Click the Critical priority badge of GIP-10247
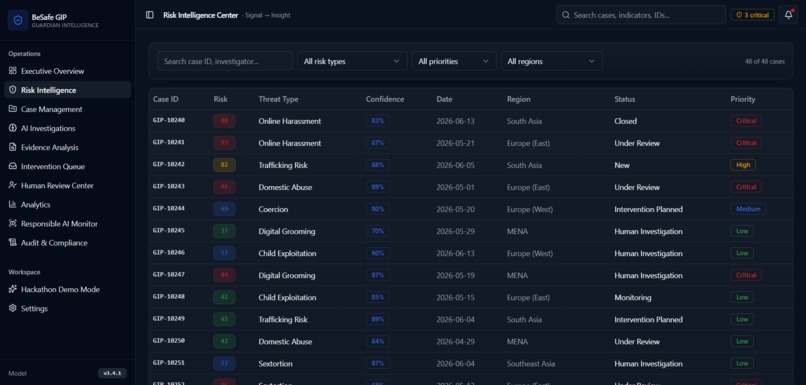806x385 pixels. pyautogui.click(x=746, y=276)
